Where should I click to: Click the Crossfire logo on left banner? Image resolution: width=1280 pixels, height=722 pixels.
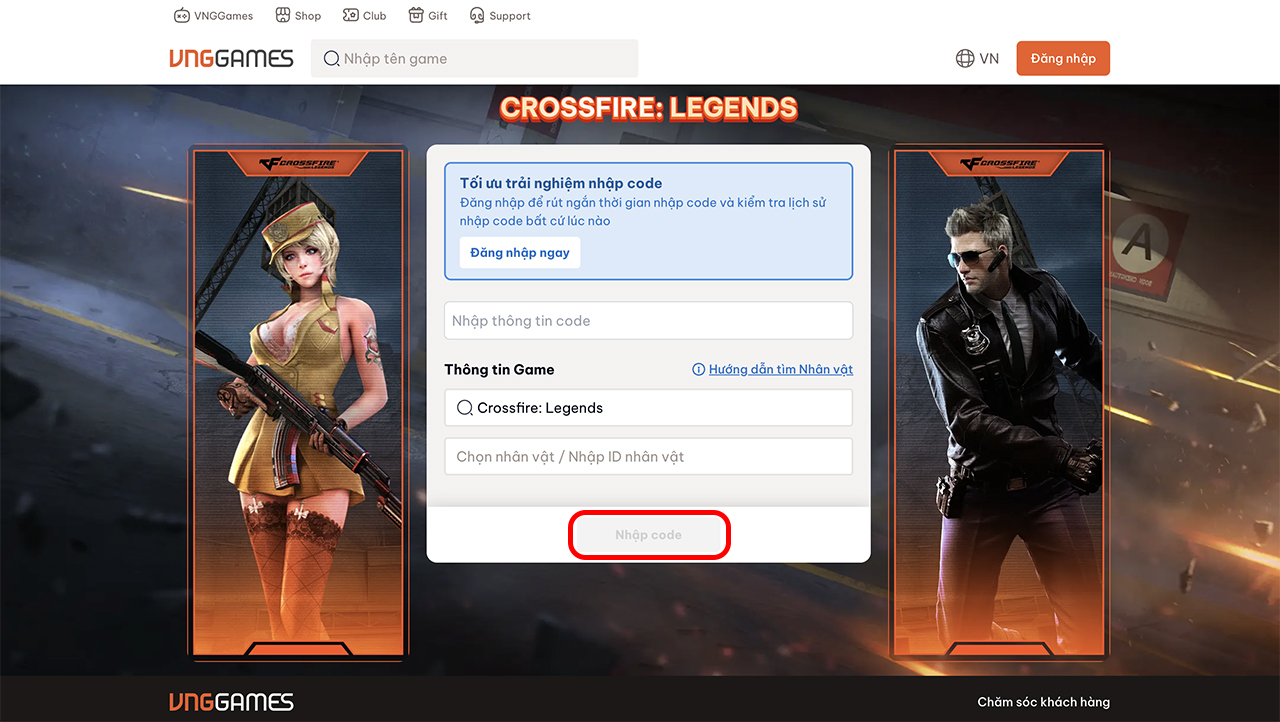point(298,162)
